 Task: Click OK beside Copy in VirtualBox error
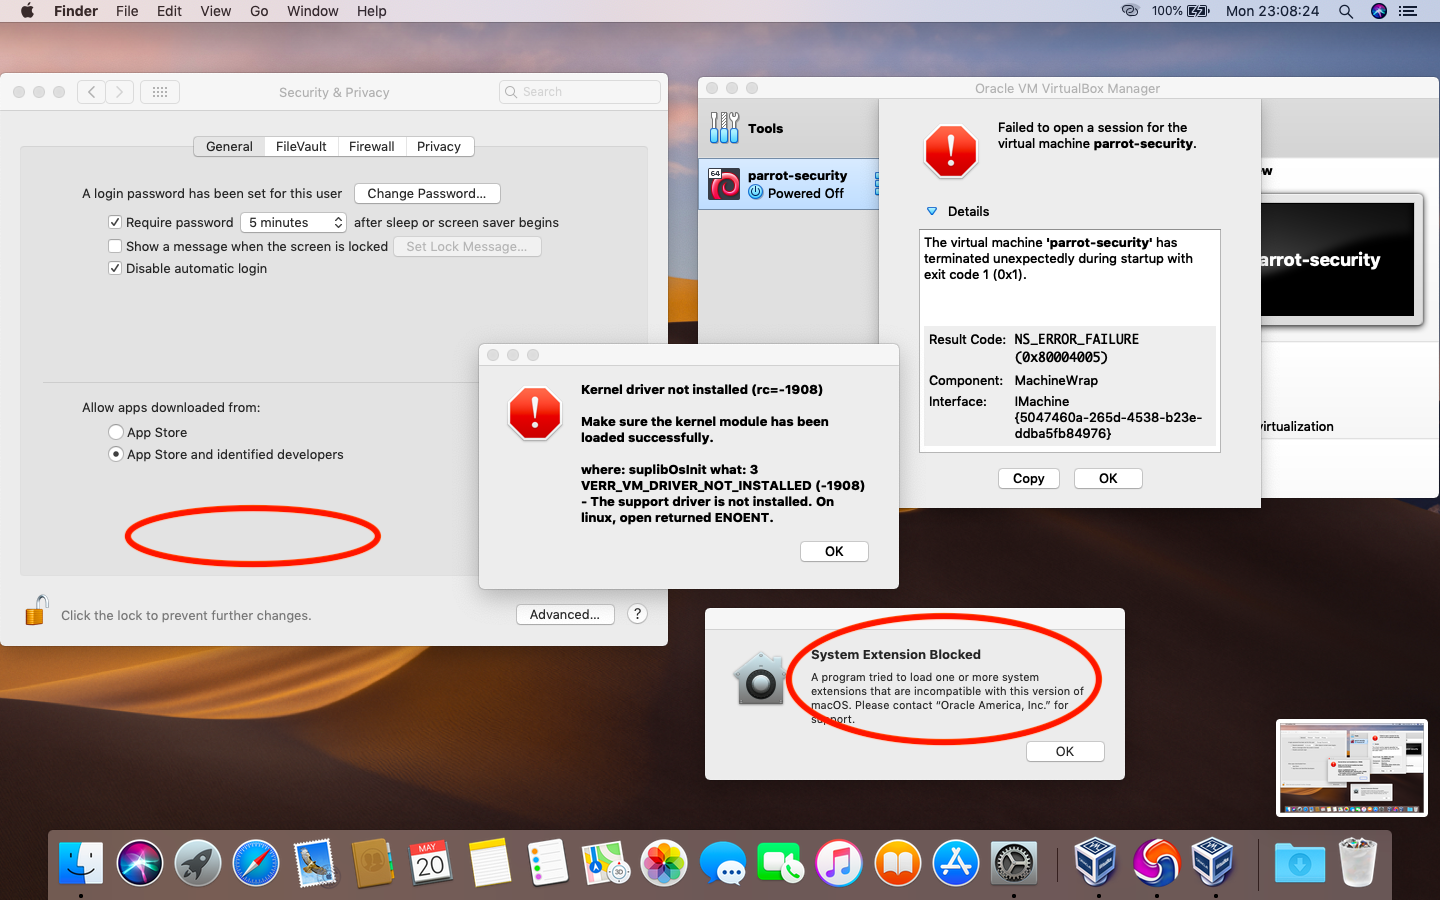pyautogui.click(x=1108, y=478)
